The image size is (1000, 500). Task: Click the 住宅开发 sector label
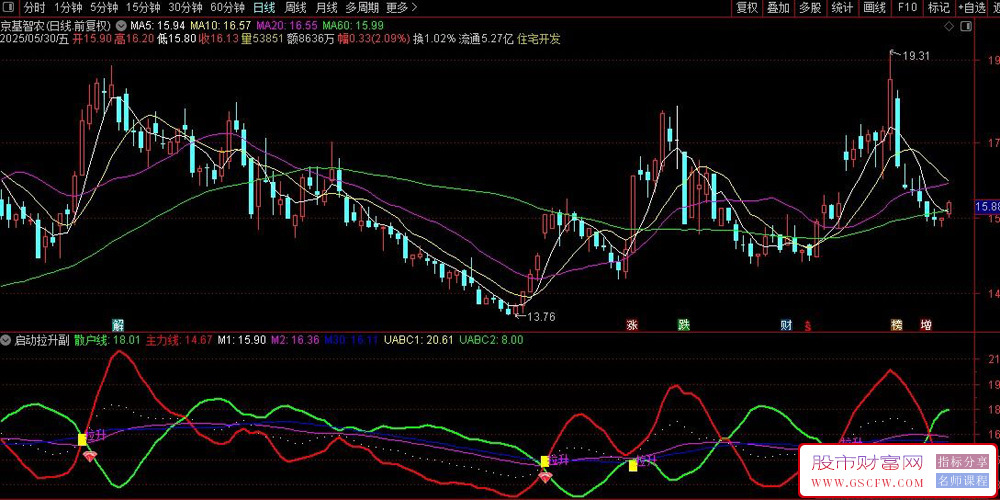coord(539,39)
